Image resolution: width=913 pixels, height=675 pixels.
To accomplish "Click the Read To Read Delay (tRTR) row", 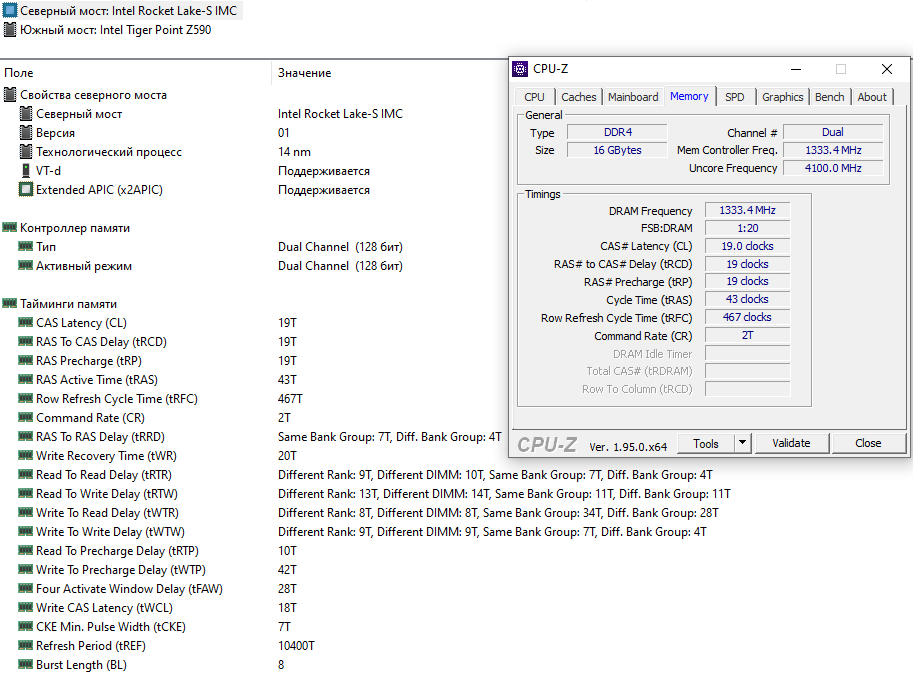I will [366, 475].
